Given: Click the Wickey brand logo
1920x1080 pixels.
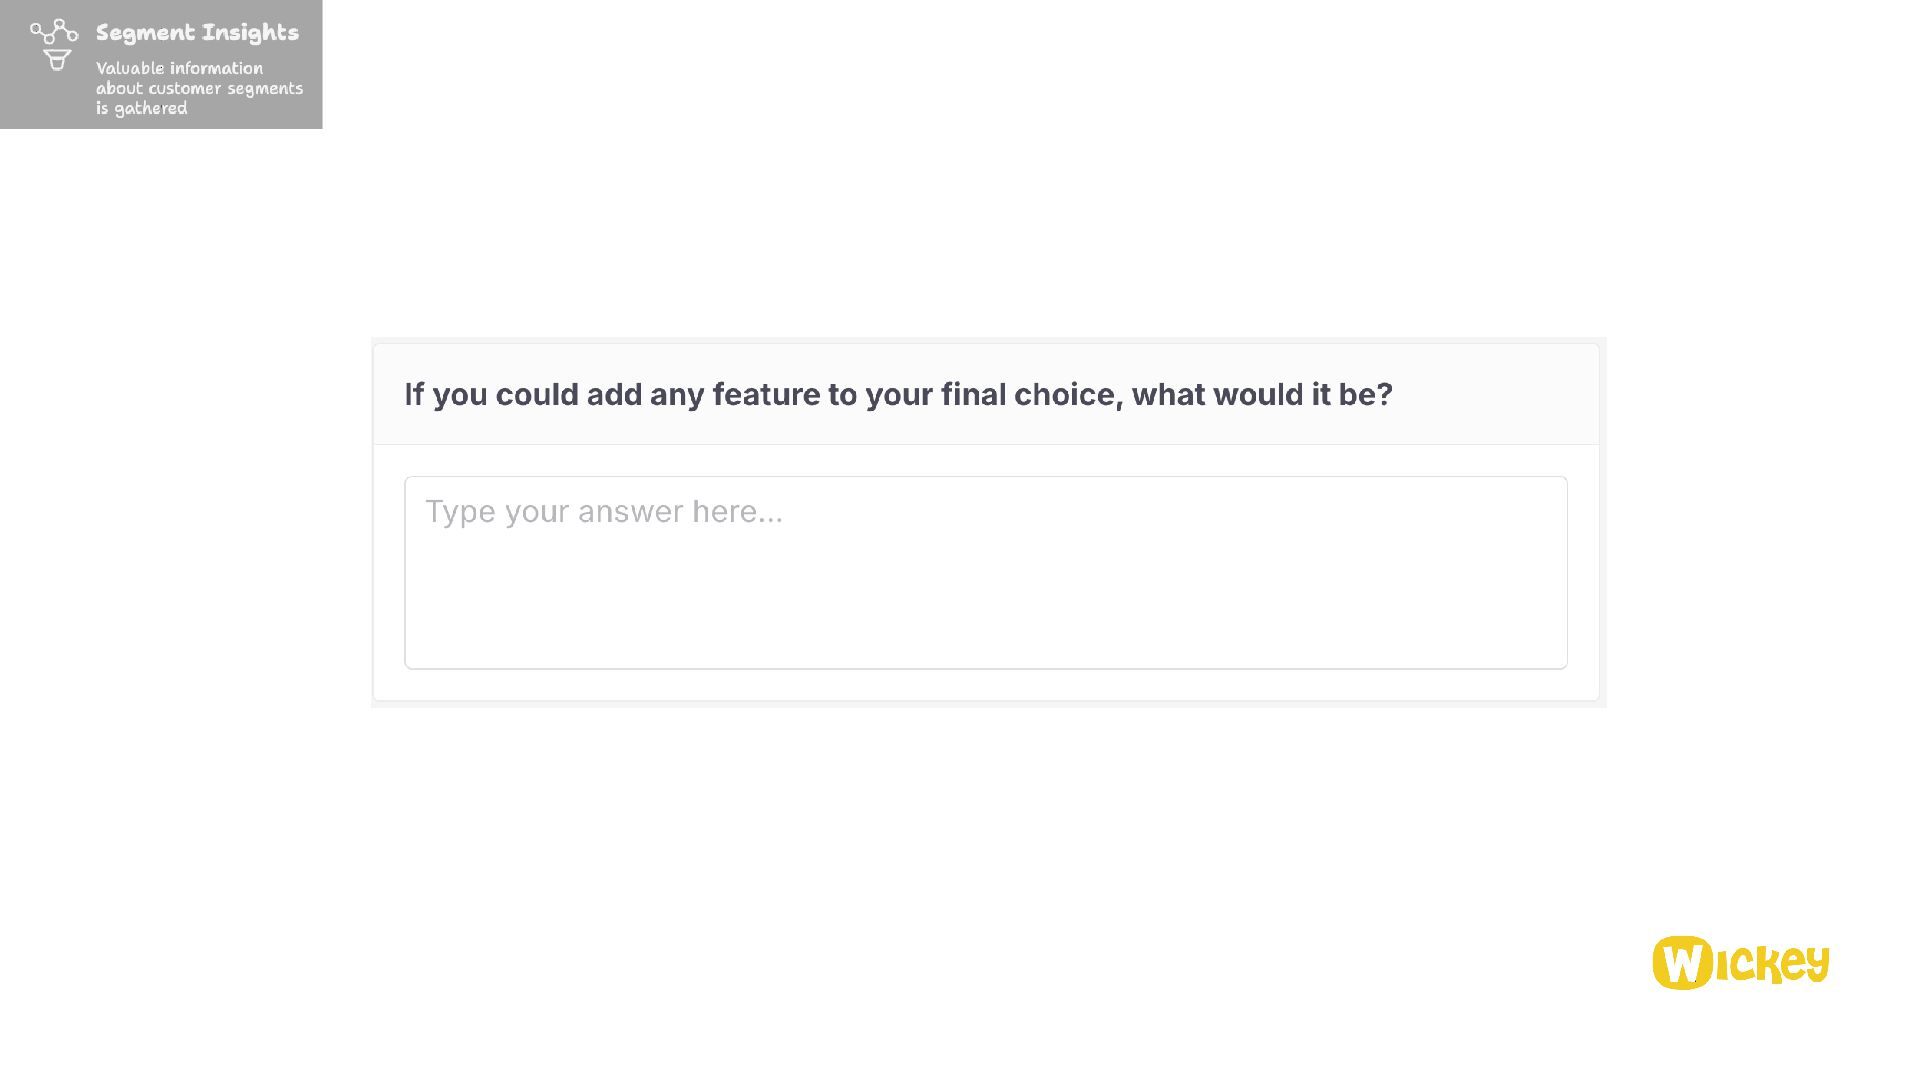Looking at the screenshot, I should tap(1740, 963).
